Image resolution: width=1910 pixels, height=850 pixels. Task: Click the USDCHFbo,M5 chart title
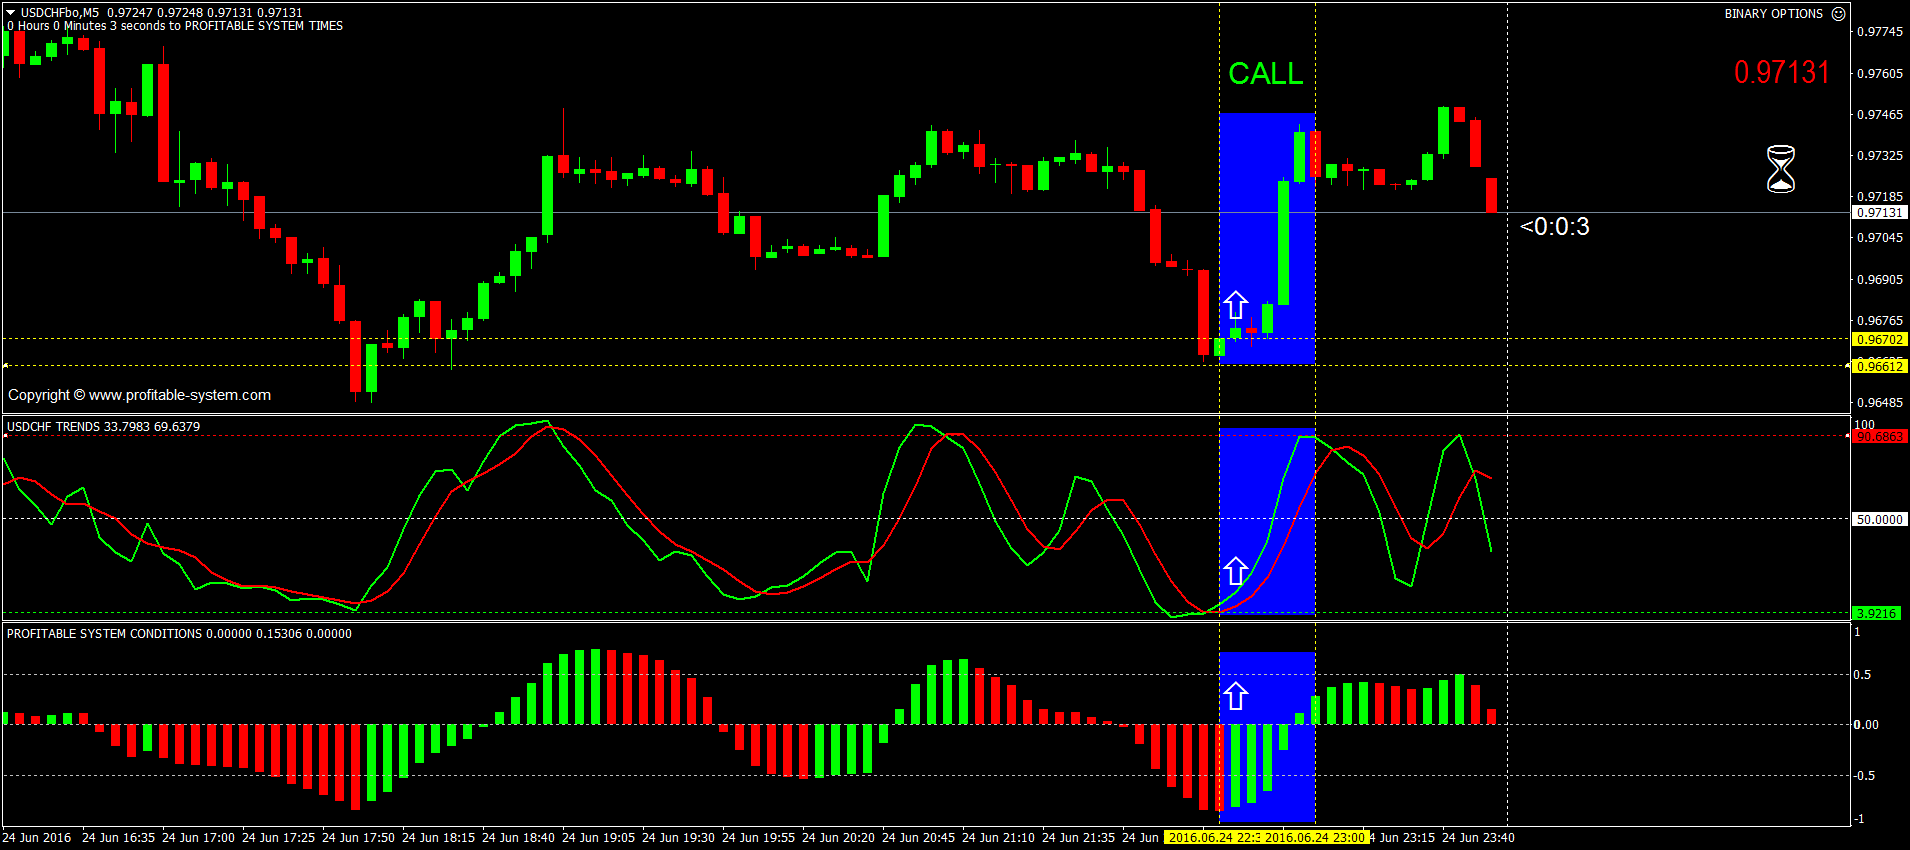[x=60, y=13]
